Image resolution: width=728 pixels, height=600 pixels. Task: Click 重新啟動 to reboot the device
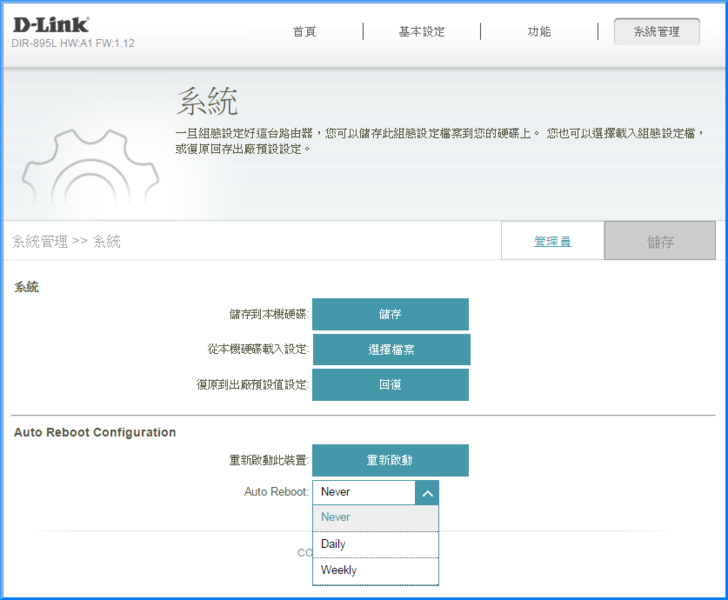(x=390, y=460)
